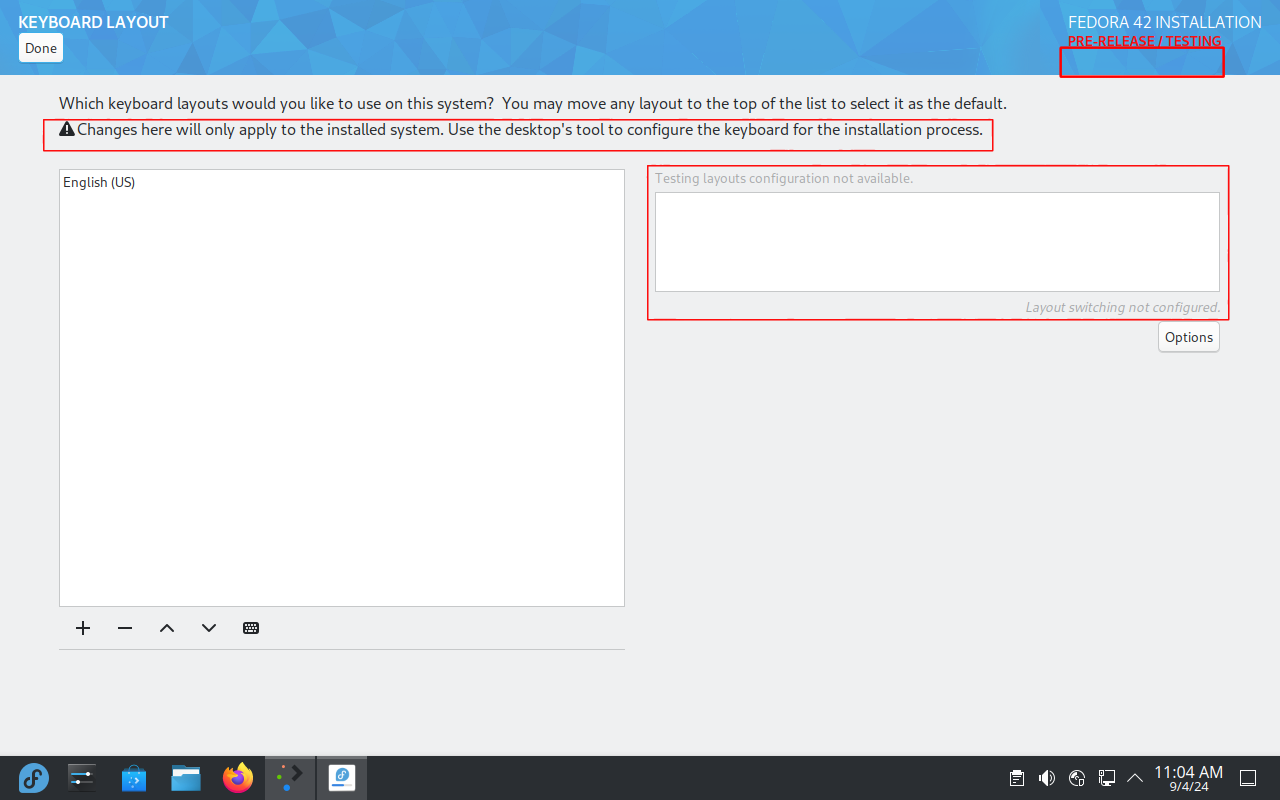Open the clock showing 11:04 AM
Viewport: 1280px width, 800px height.
point(1188,778)
